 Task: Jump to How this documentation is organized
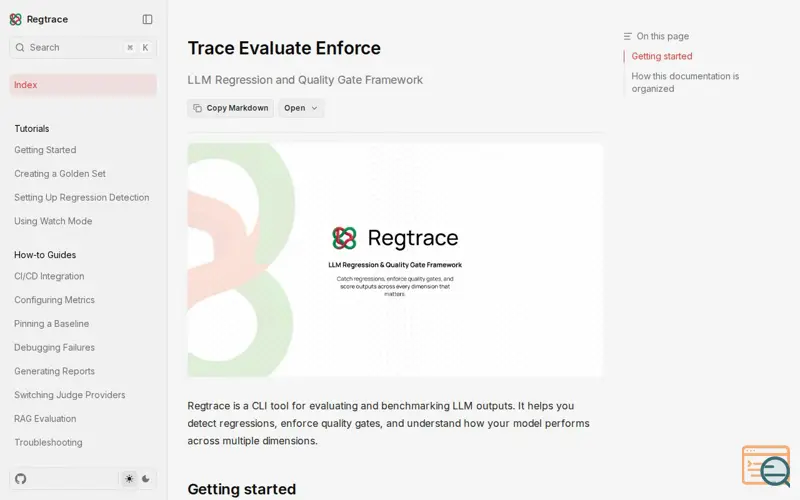685,82
